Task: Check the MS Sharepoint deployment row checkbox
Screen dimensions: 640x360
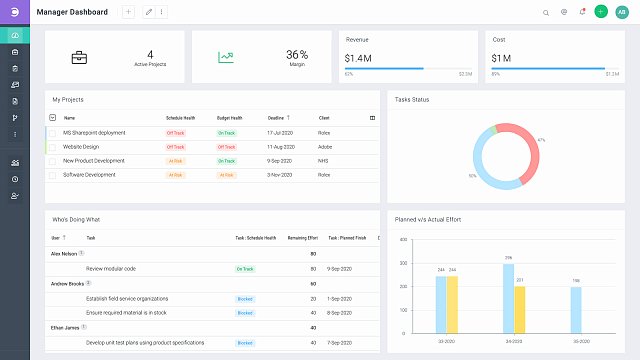Action: [x=52, y=133]
